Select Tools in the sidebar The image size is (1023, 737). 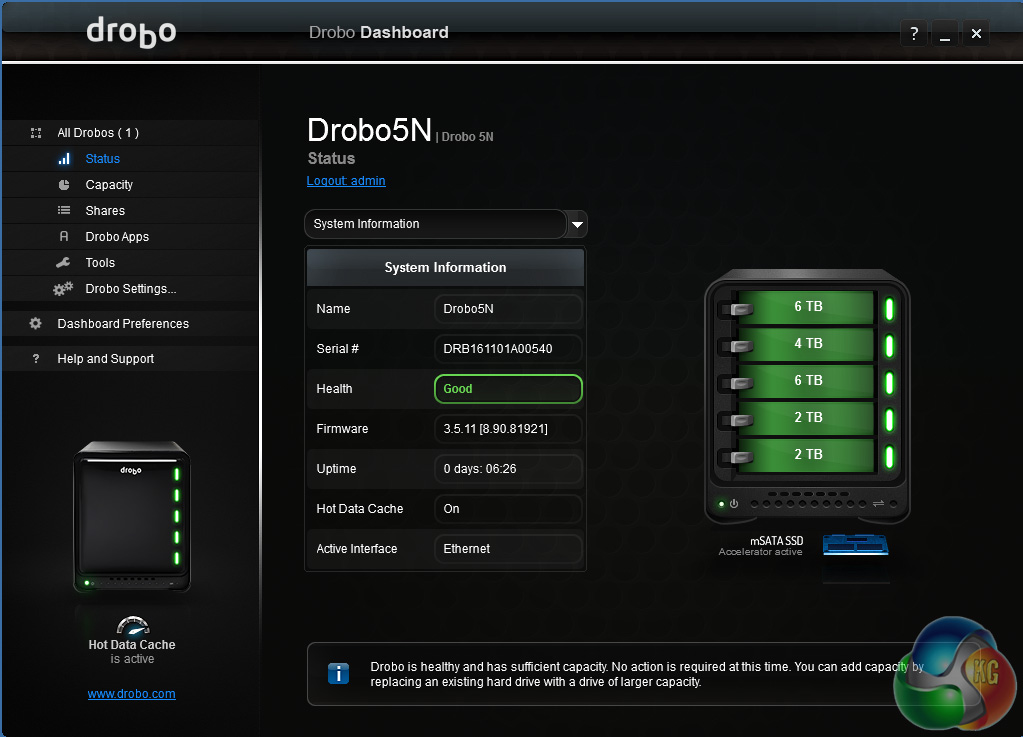100,263
